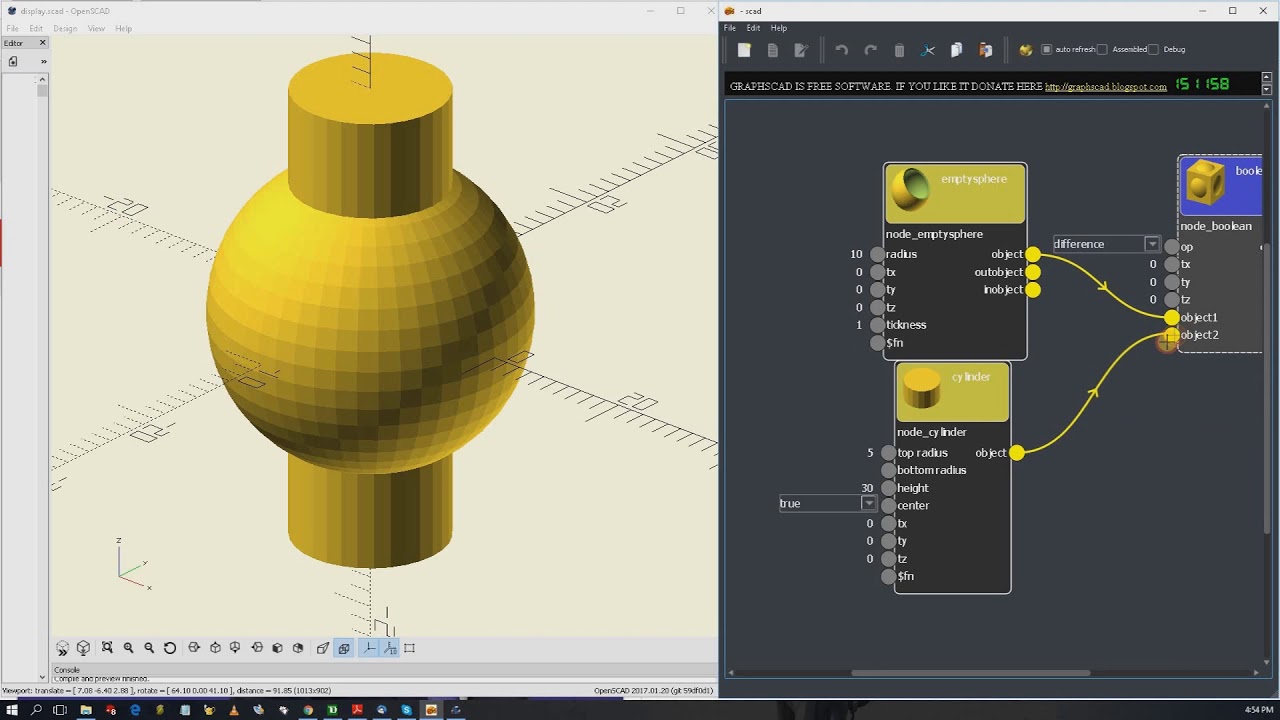Enable the Debug checkbox
1280x720 pixels.
pyautogui.click(x=1153, y=49)
